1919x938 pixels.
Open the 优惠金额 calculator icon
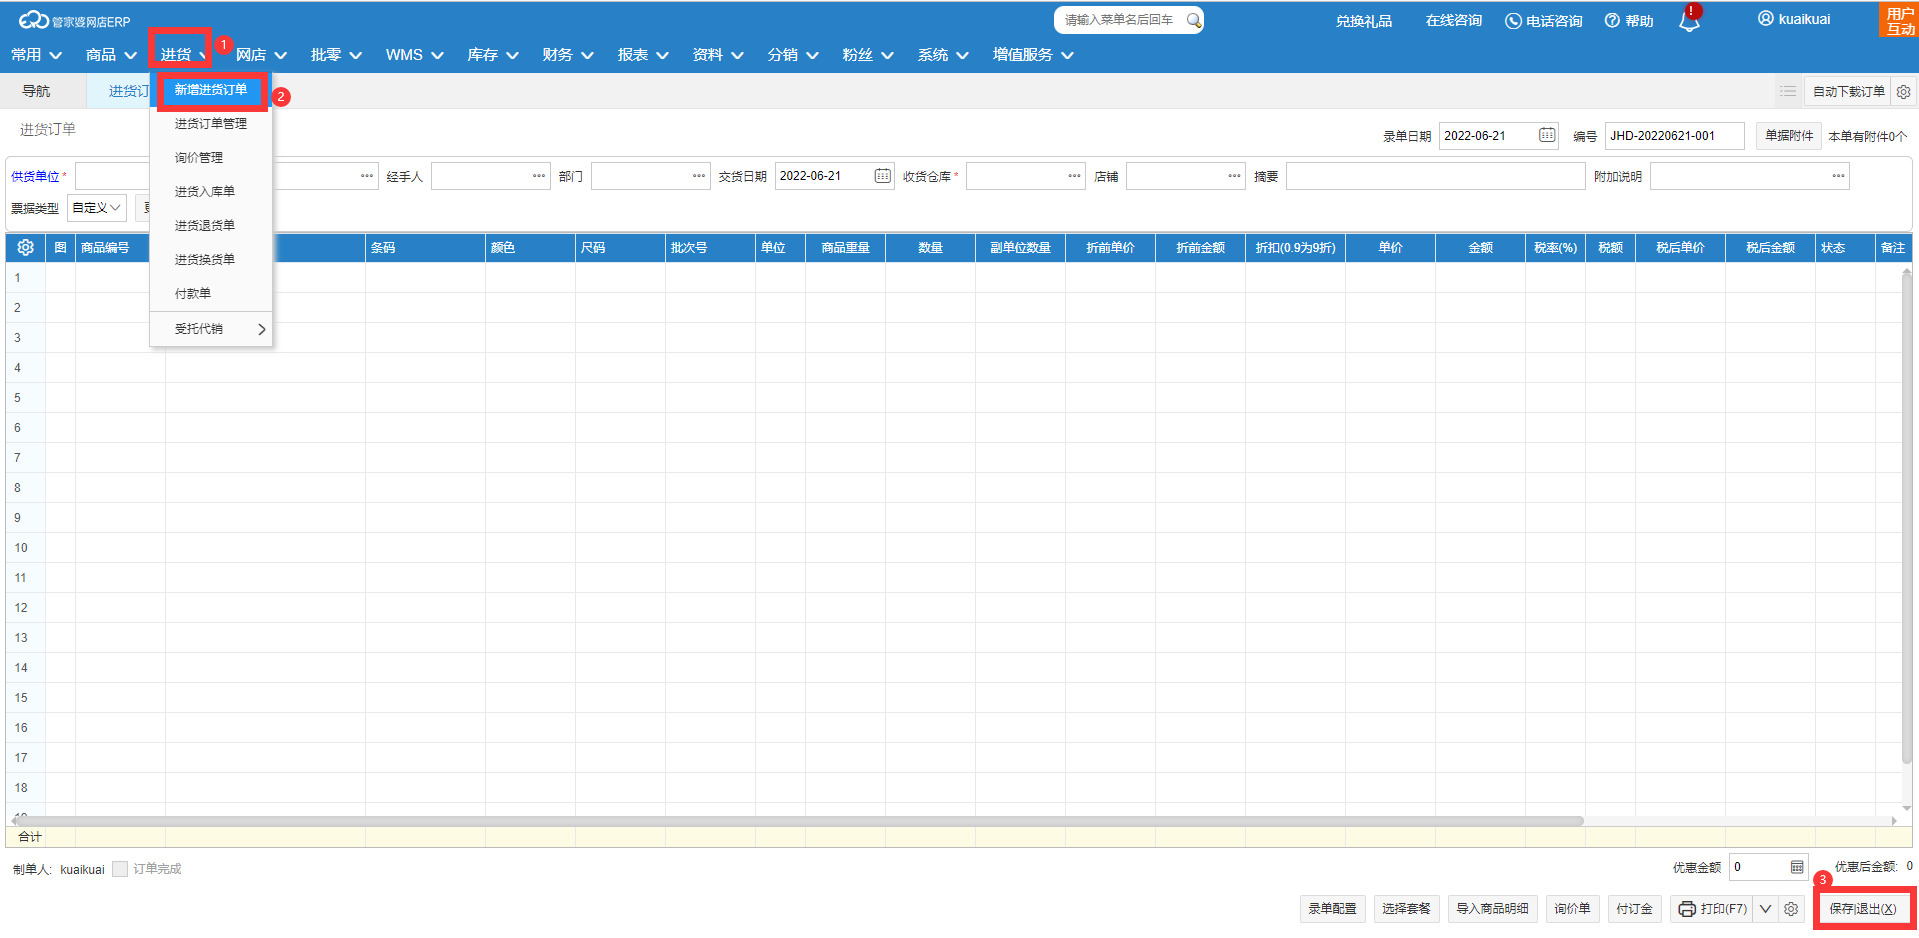1797,867
